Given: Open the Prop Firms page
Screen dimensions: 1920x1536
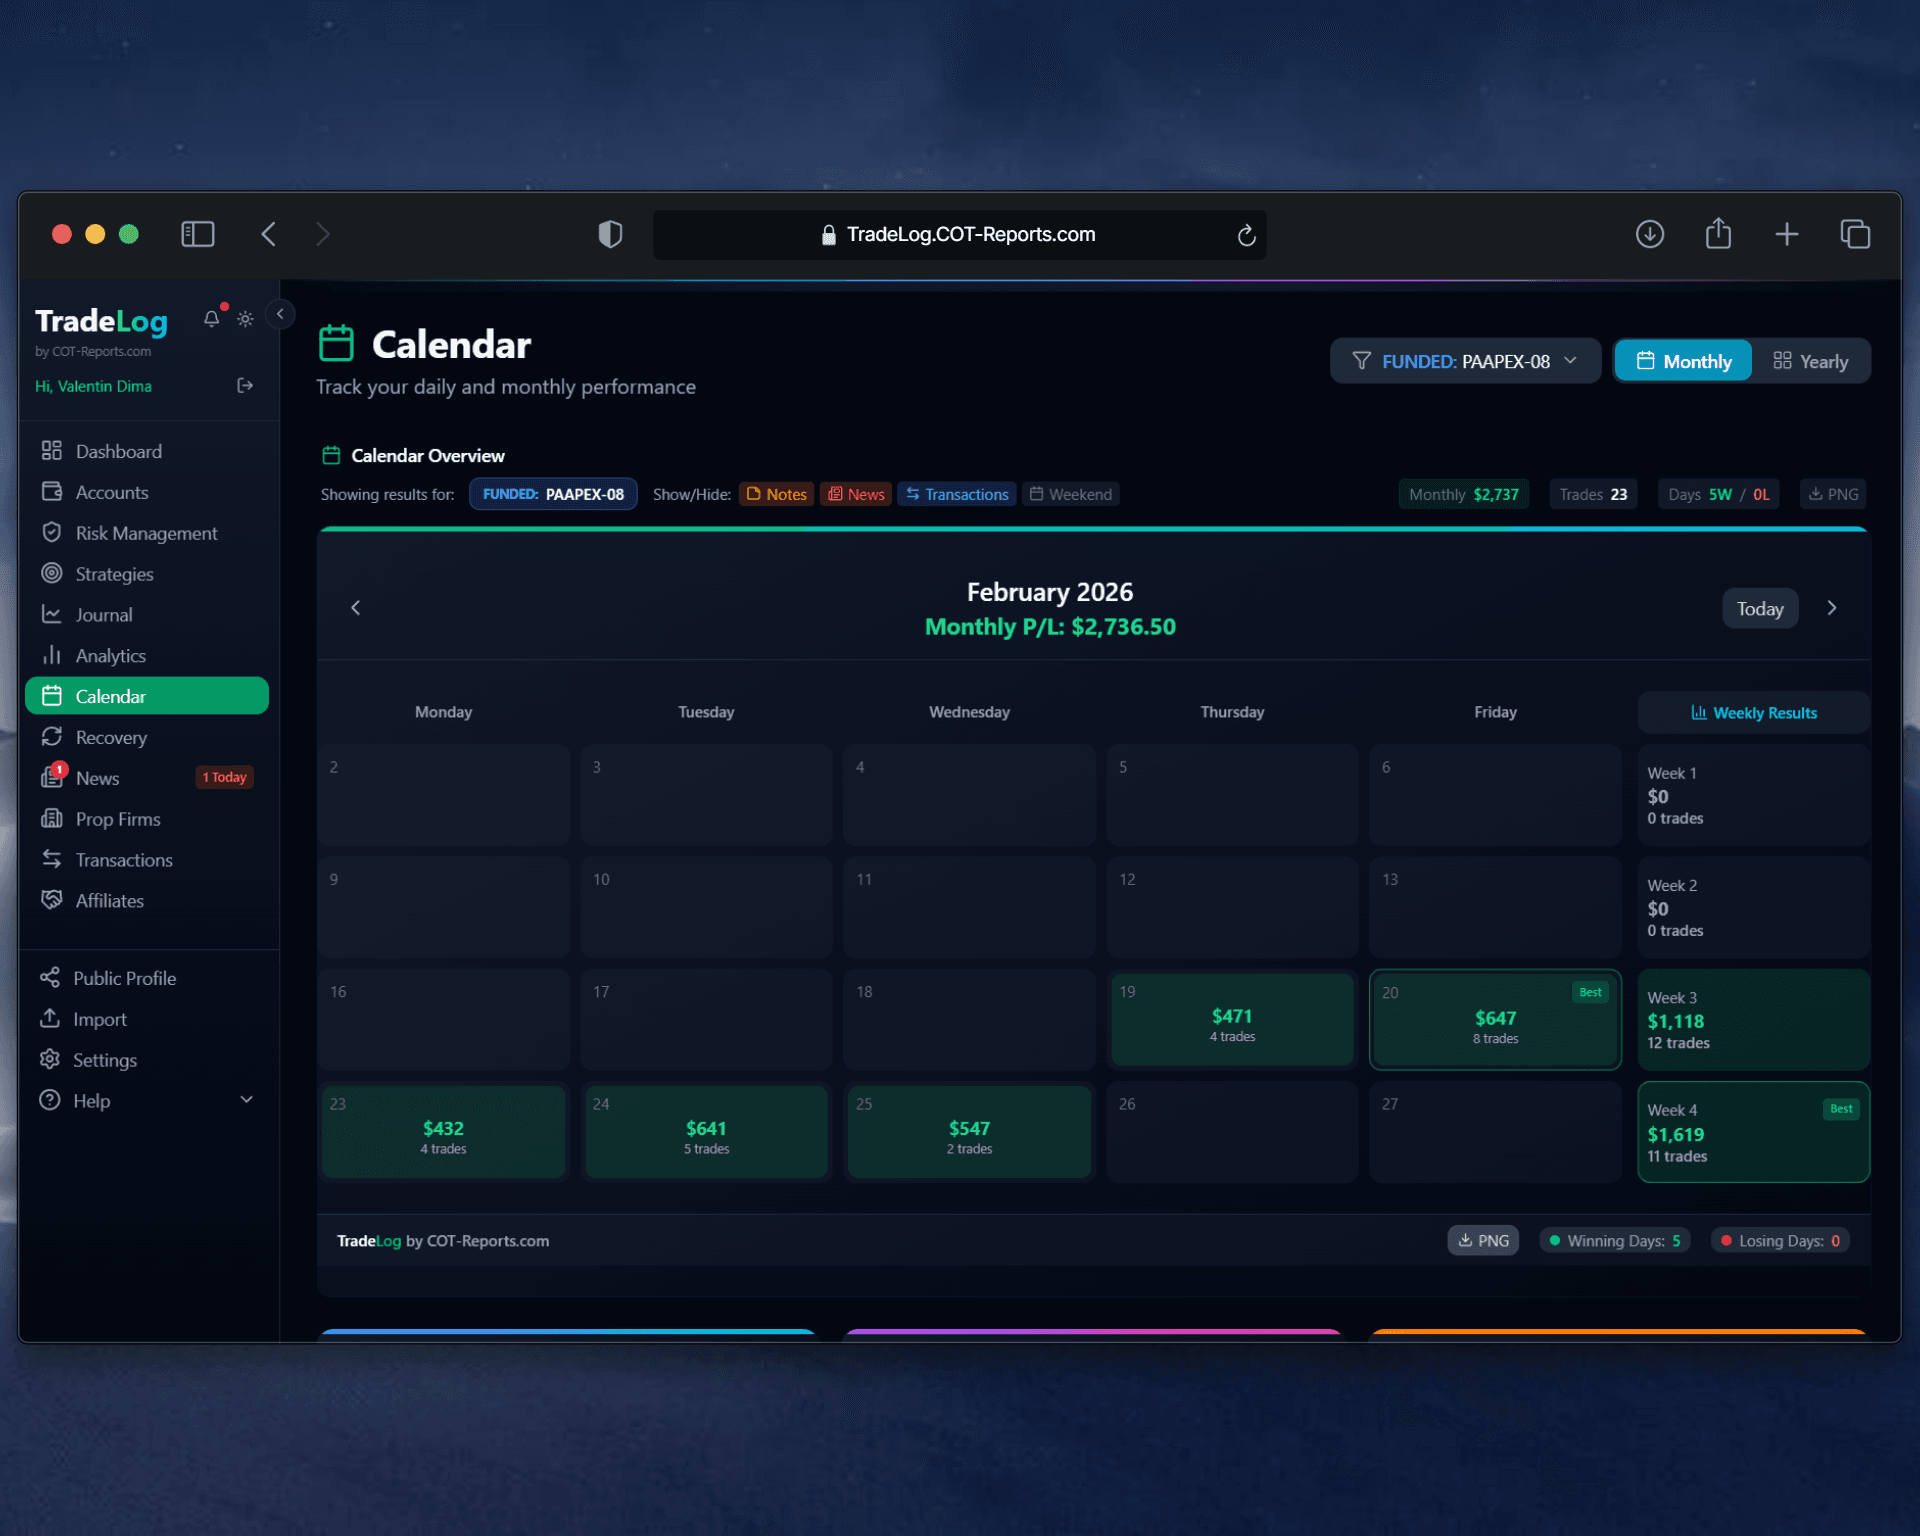Looking at the screenshot, I should point(118,819).
